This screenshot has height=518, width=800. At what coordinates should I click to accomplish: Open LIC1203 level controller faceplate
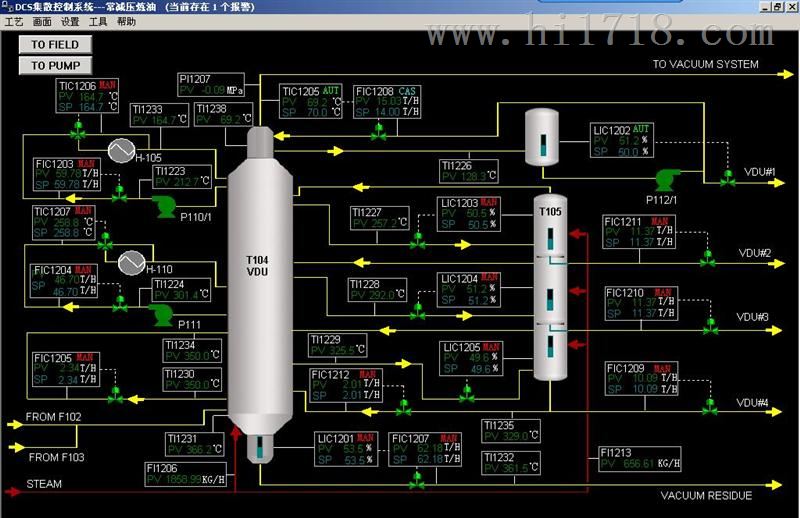[468, 214]
